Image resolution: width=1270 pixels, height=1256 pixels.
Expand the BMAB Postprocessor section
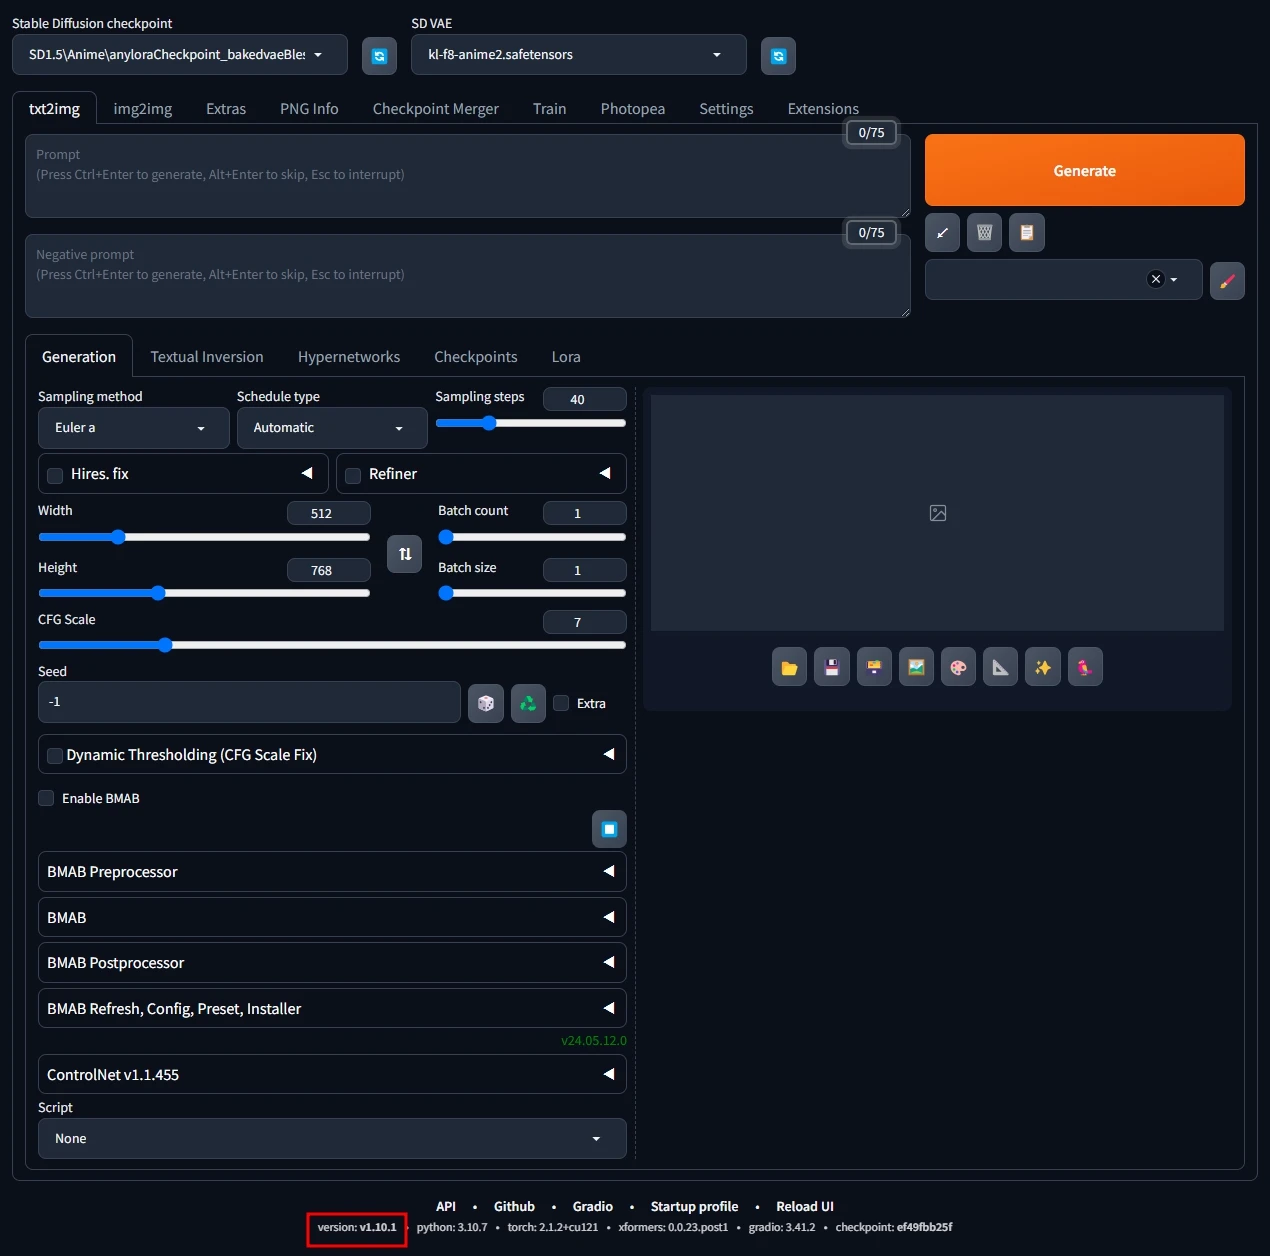332,963
